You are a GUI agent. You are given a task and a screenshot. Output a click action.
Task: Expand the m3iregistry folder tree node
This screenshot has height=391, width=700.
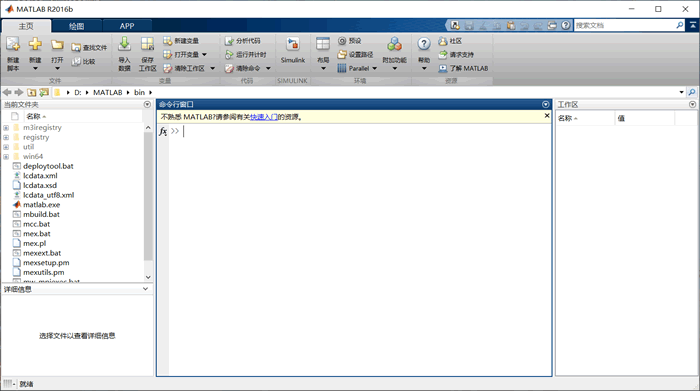tap(6, 128)
